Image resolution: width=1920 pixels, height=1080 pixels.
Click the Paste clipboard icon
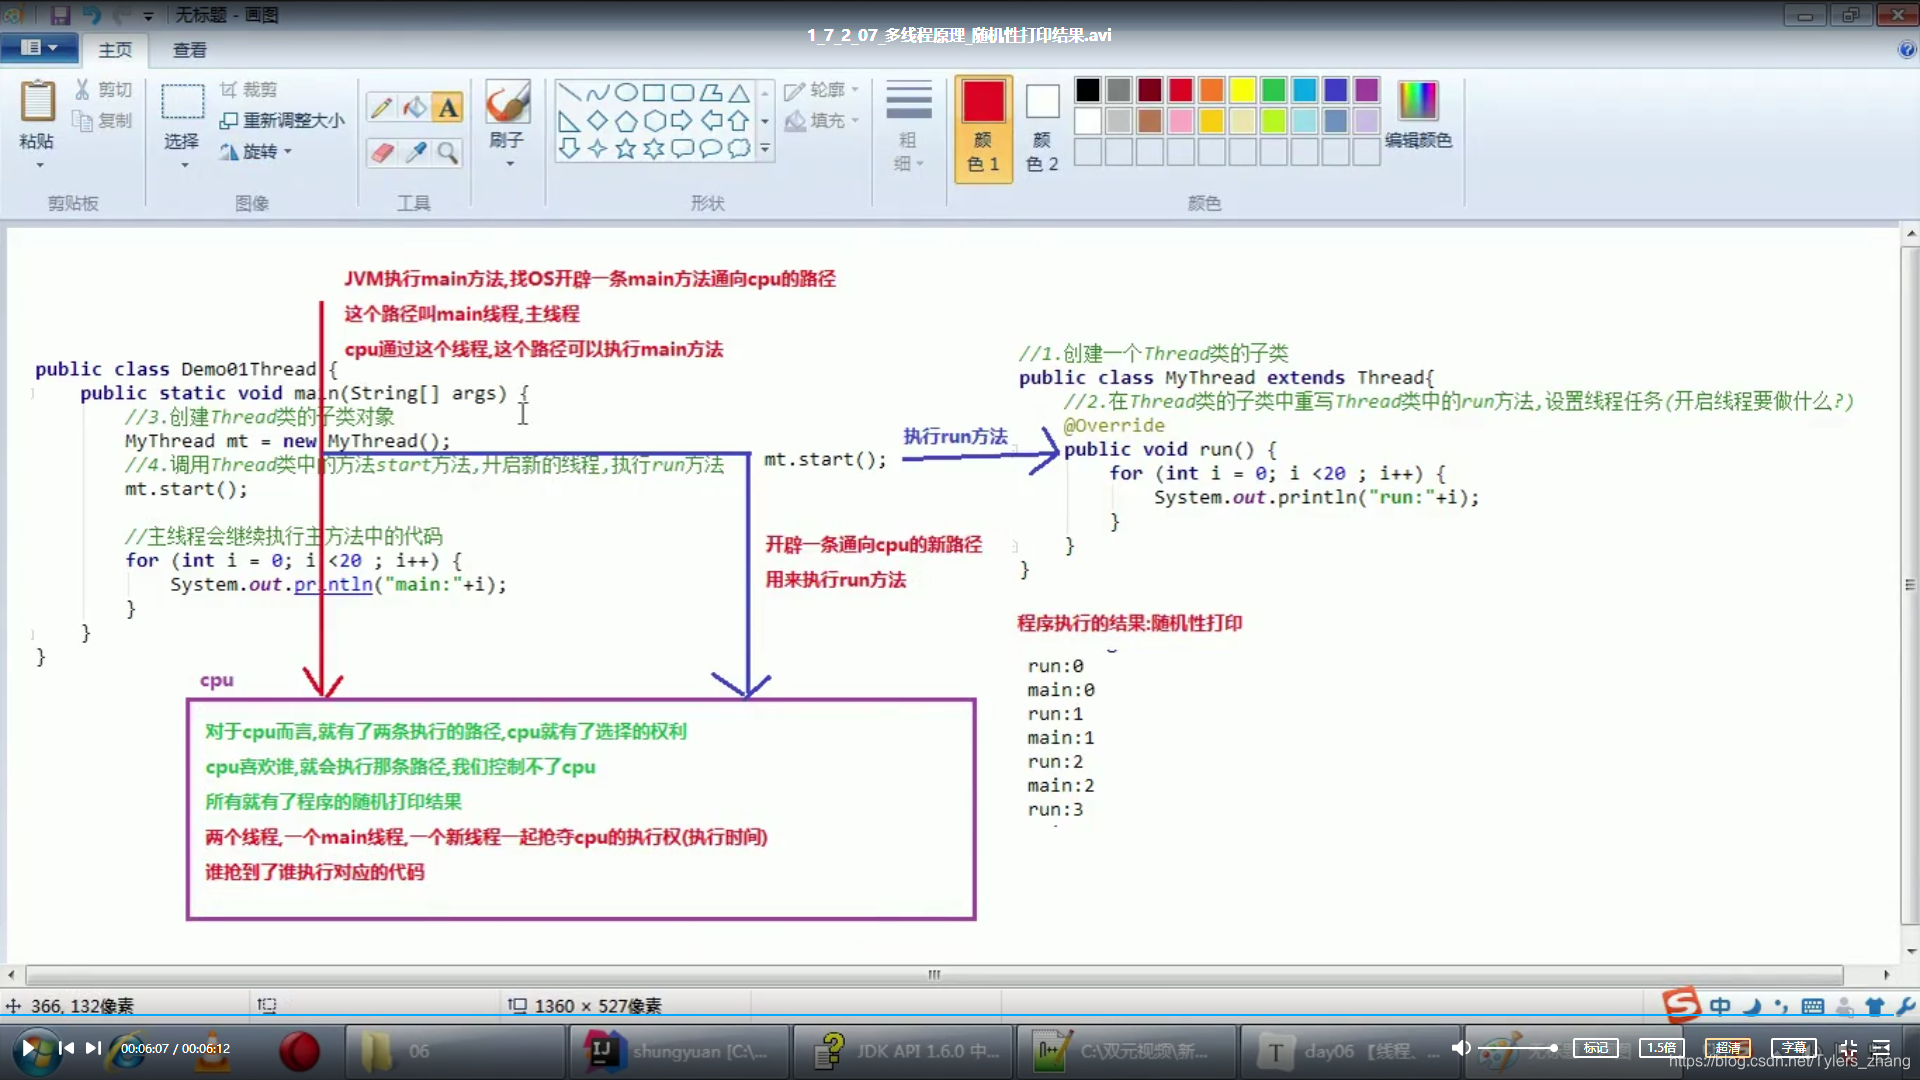coord(37,101)
